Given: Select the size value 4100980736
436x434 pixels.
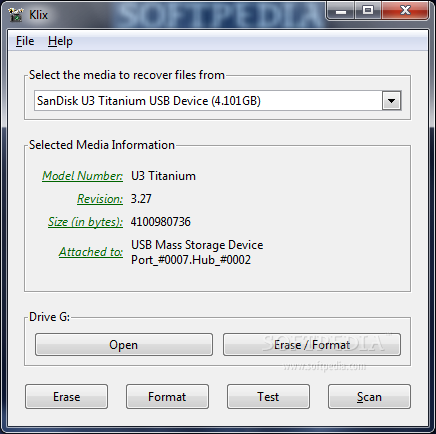Looking at the screenshot, I should [x=161, y=222].
